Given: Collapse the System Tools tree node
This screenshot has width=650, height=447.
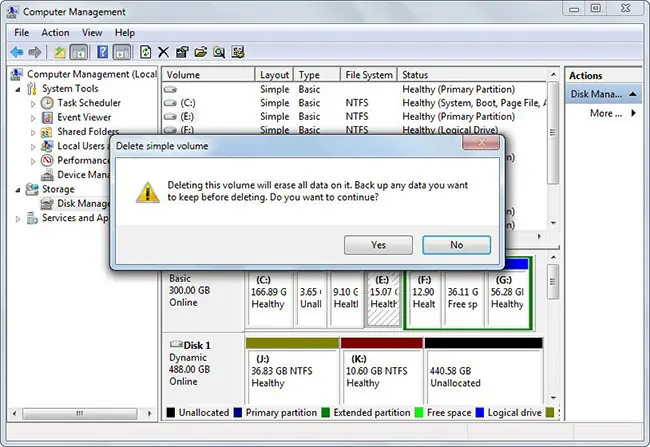Looking at the screenshot, I should pos(18,89).
